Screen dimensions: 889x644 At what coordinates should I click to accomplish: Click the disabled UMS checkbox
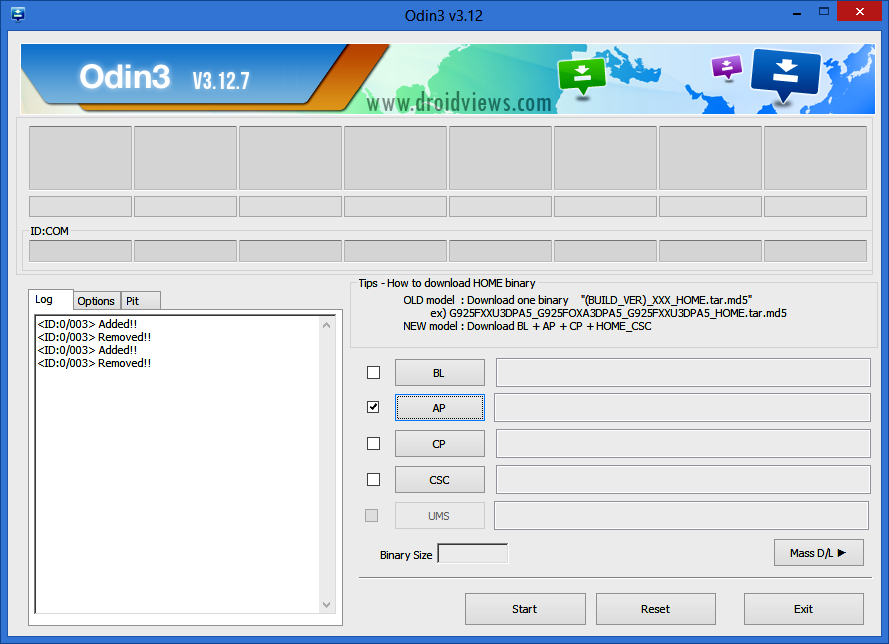point(371,515)
